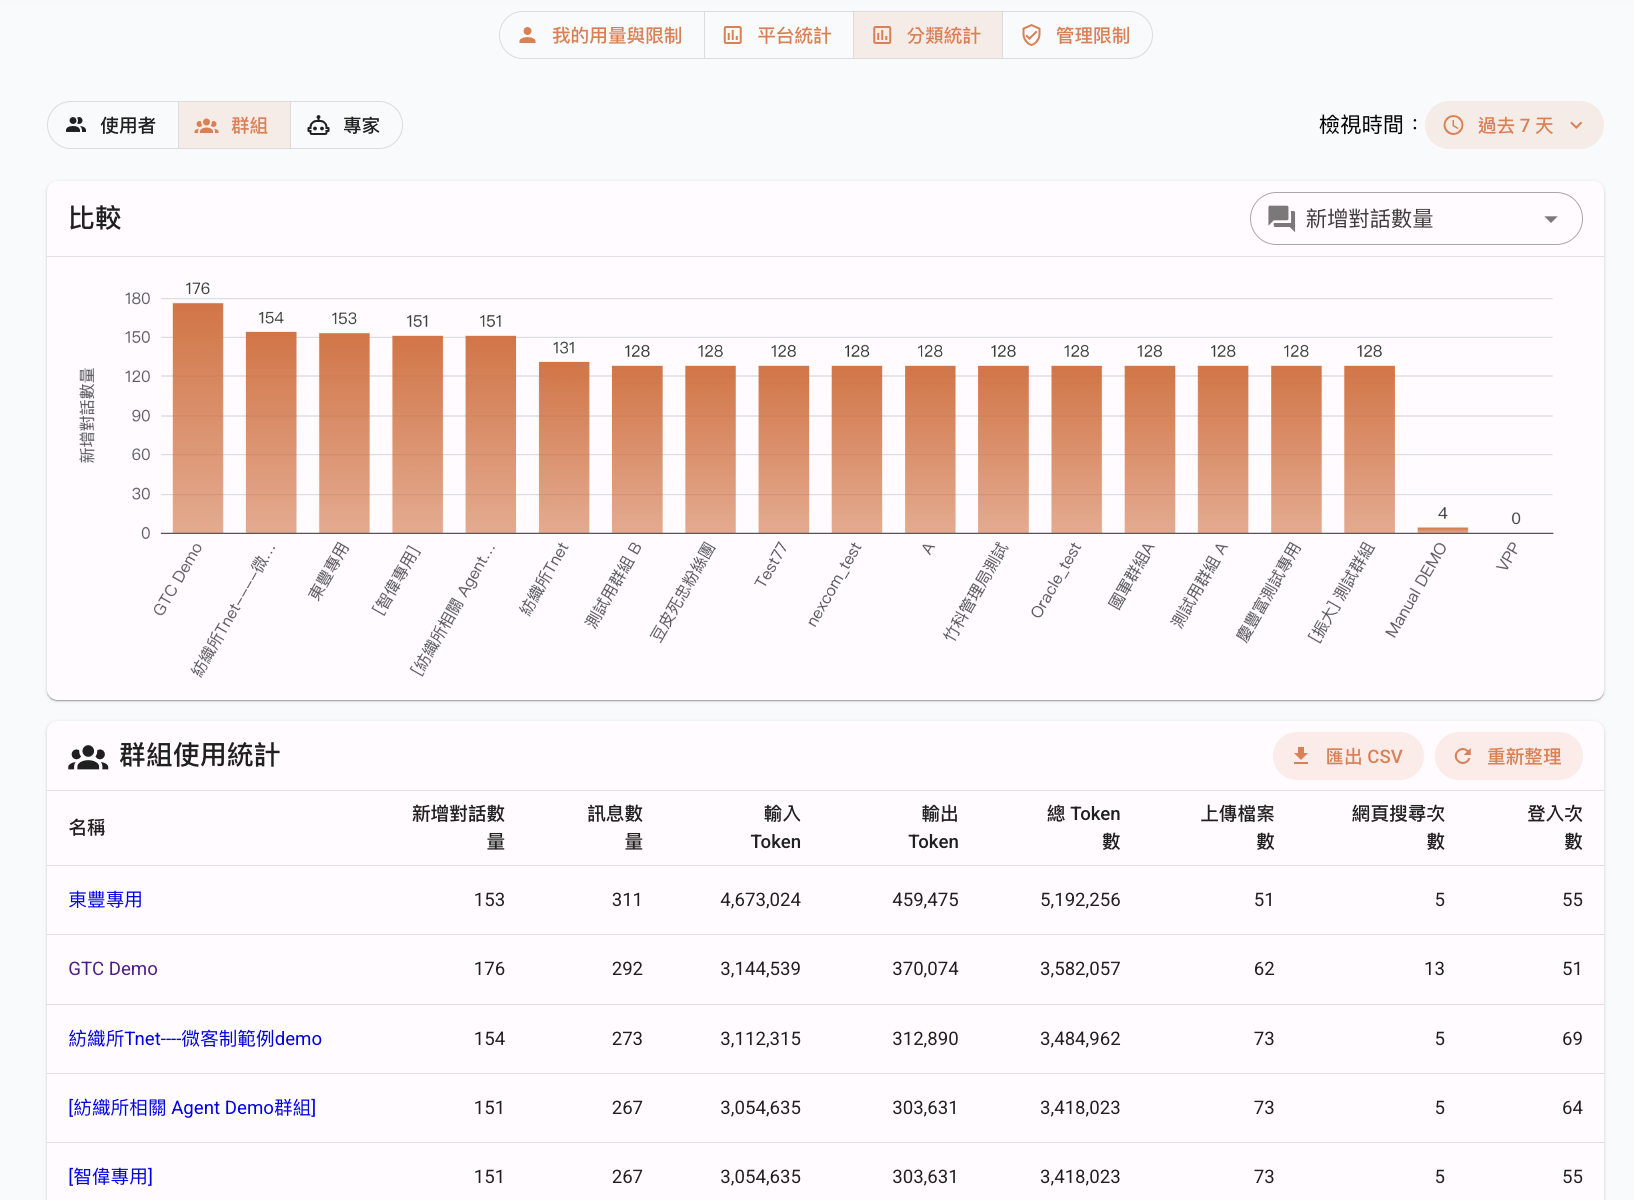This screenshot has width=1634, height=1200.
Task: Switch view to 專家
Action: (x=346, y=125)
